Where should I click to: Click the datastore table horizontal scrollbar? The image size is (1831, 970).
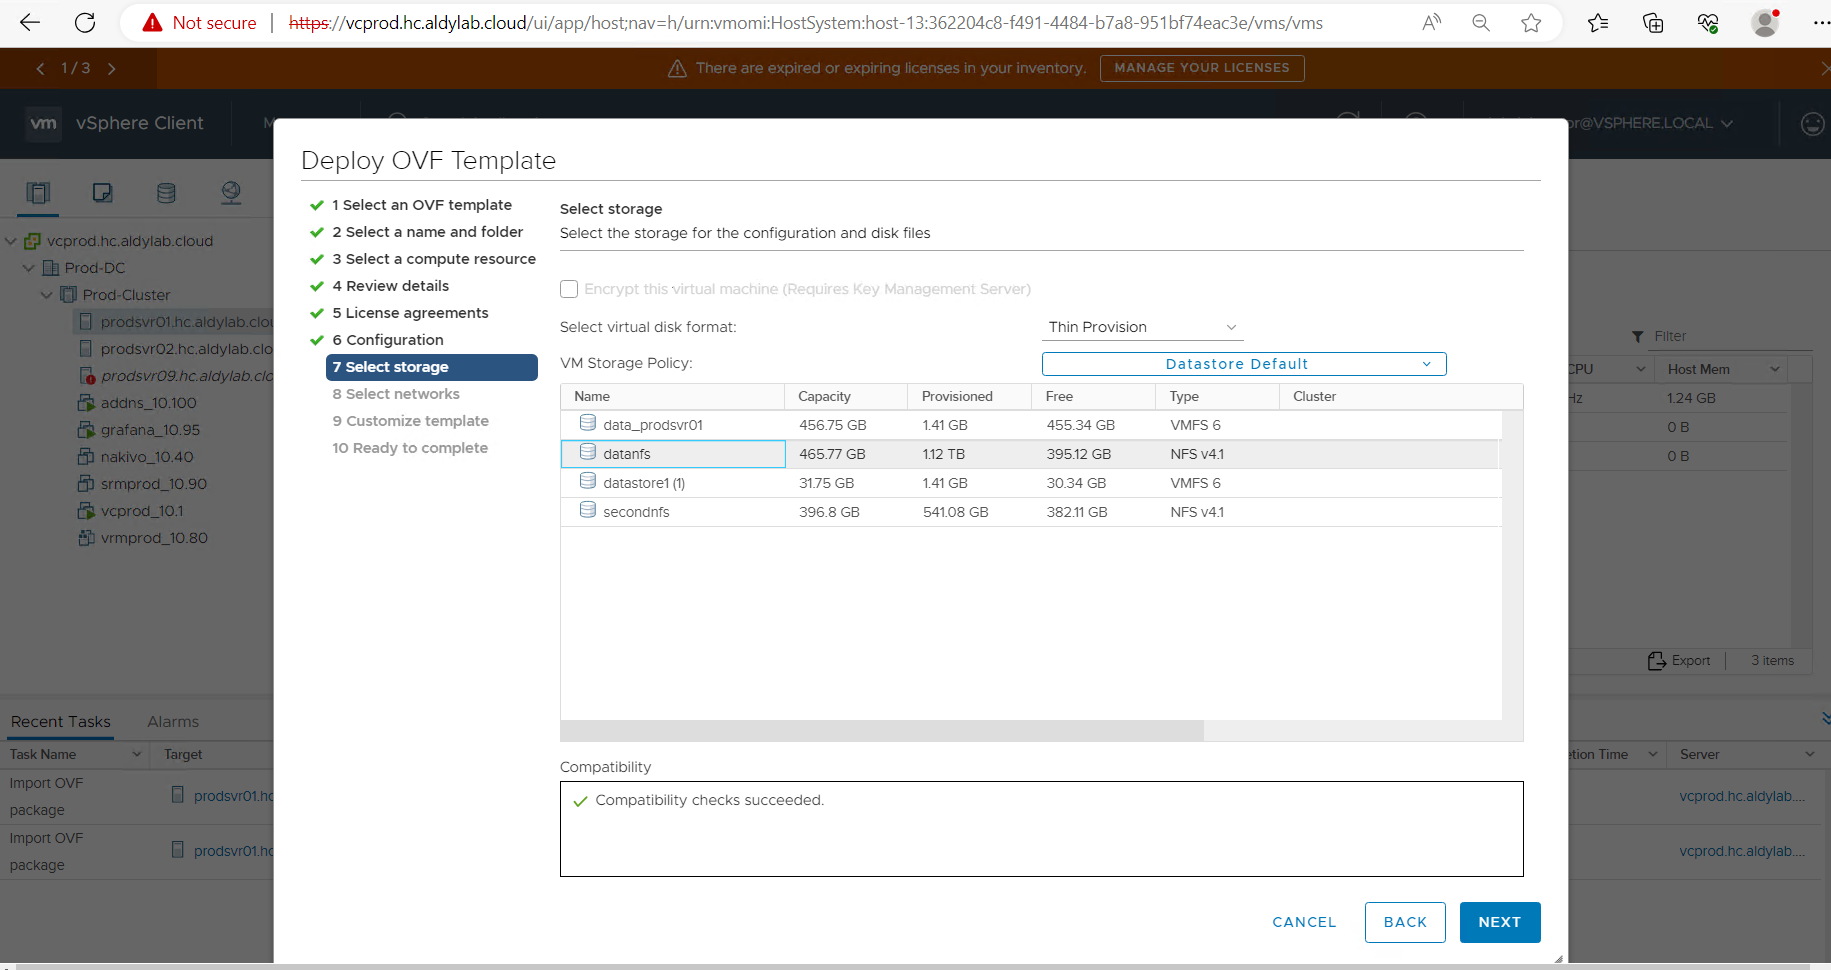(x=882, y=731)
